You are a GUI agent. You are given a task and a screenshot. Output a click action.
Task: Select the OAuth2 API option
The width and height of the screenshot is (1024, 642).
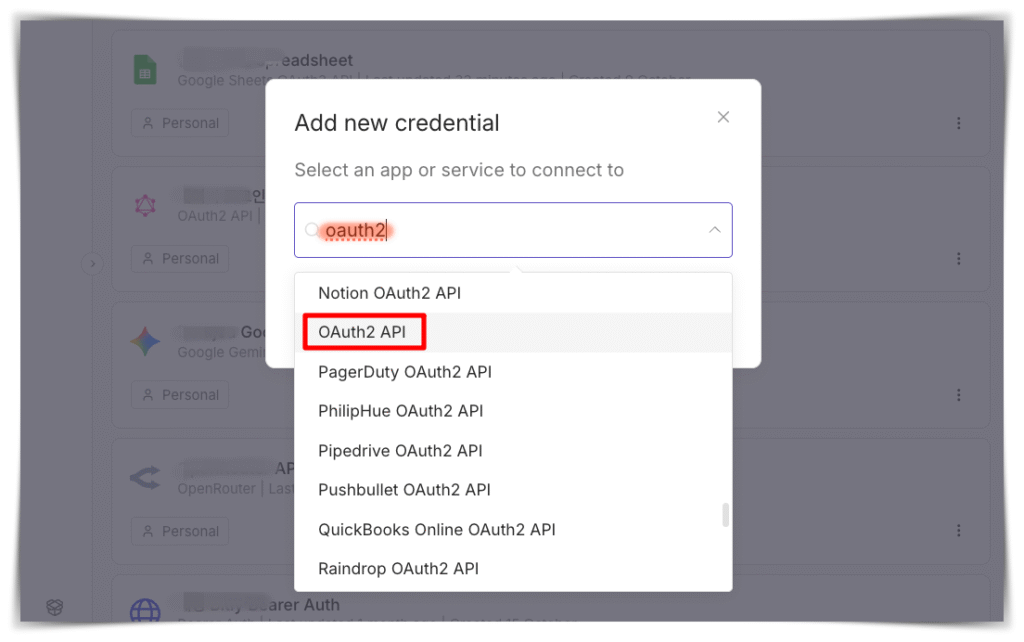tap(362, 332)
